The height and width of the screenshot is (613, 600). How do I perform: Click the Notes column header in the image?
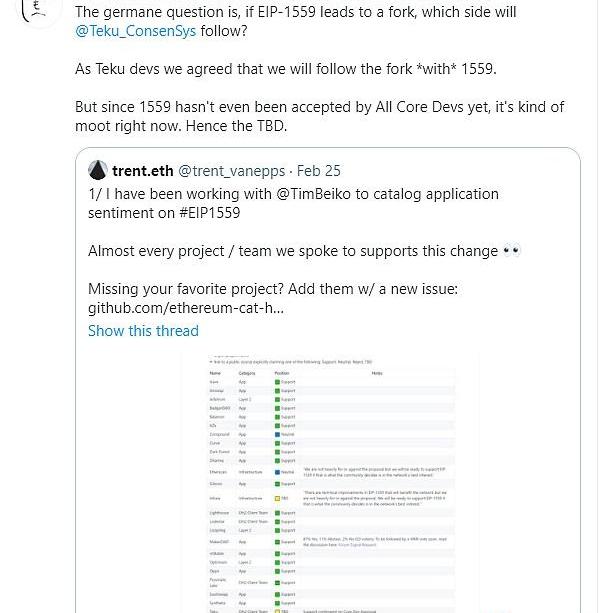point(376,372)
